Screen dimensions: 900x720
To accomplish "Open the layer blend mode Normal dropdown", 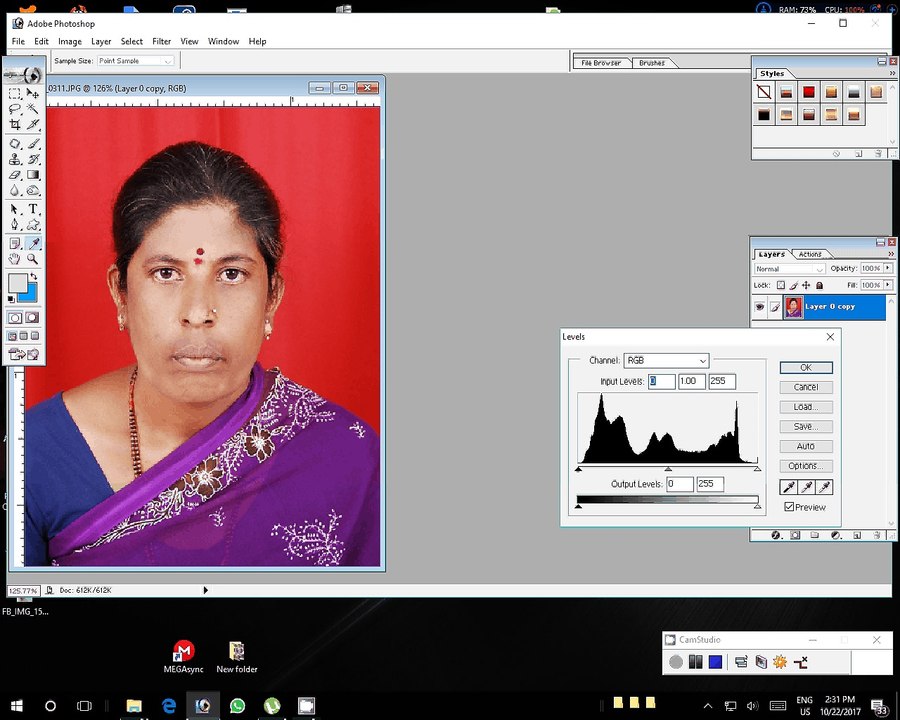I will click(789, 269).
